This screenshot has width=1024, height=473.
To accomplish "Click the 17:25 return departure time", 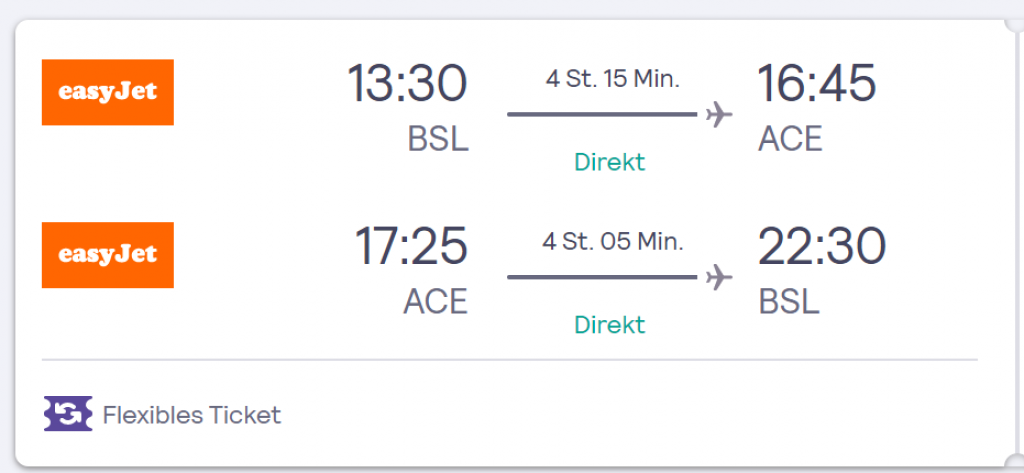I will 410,247.
